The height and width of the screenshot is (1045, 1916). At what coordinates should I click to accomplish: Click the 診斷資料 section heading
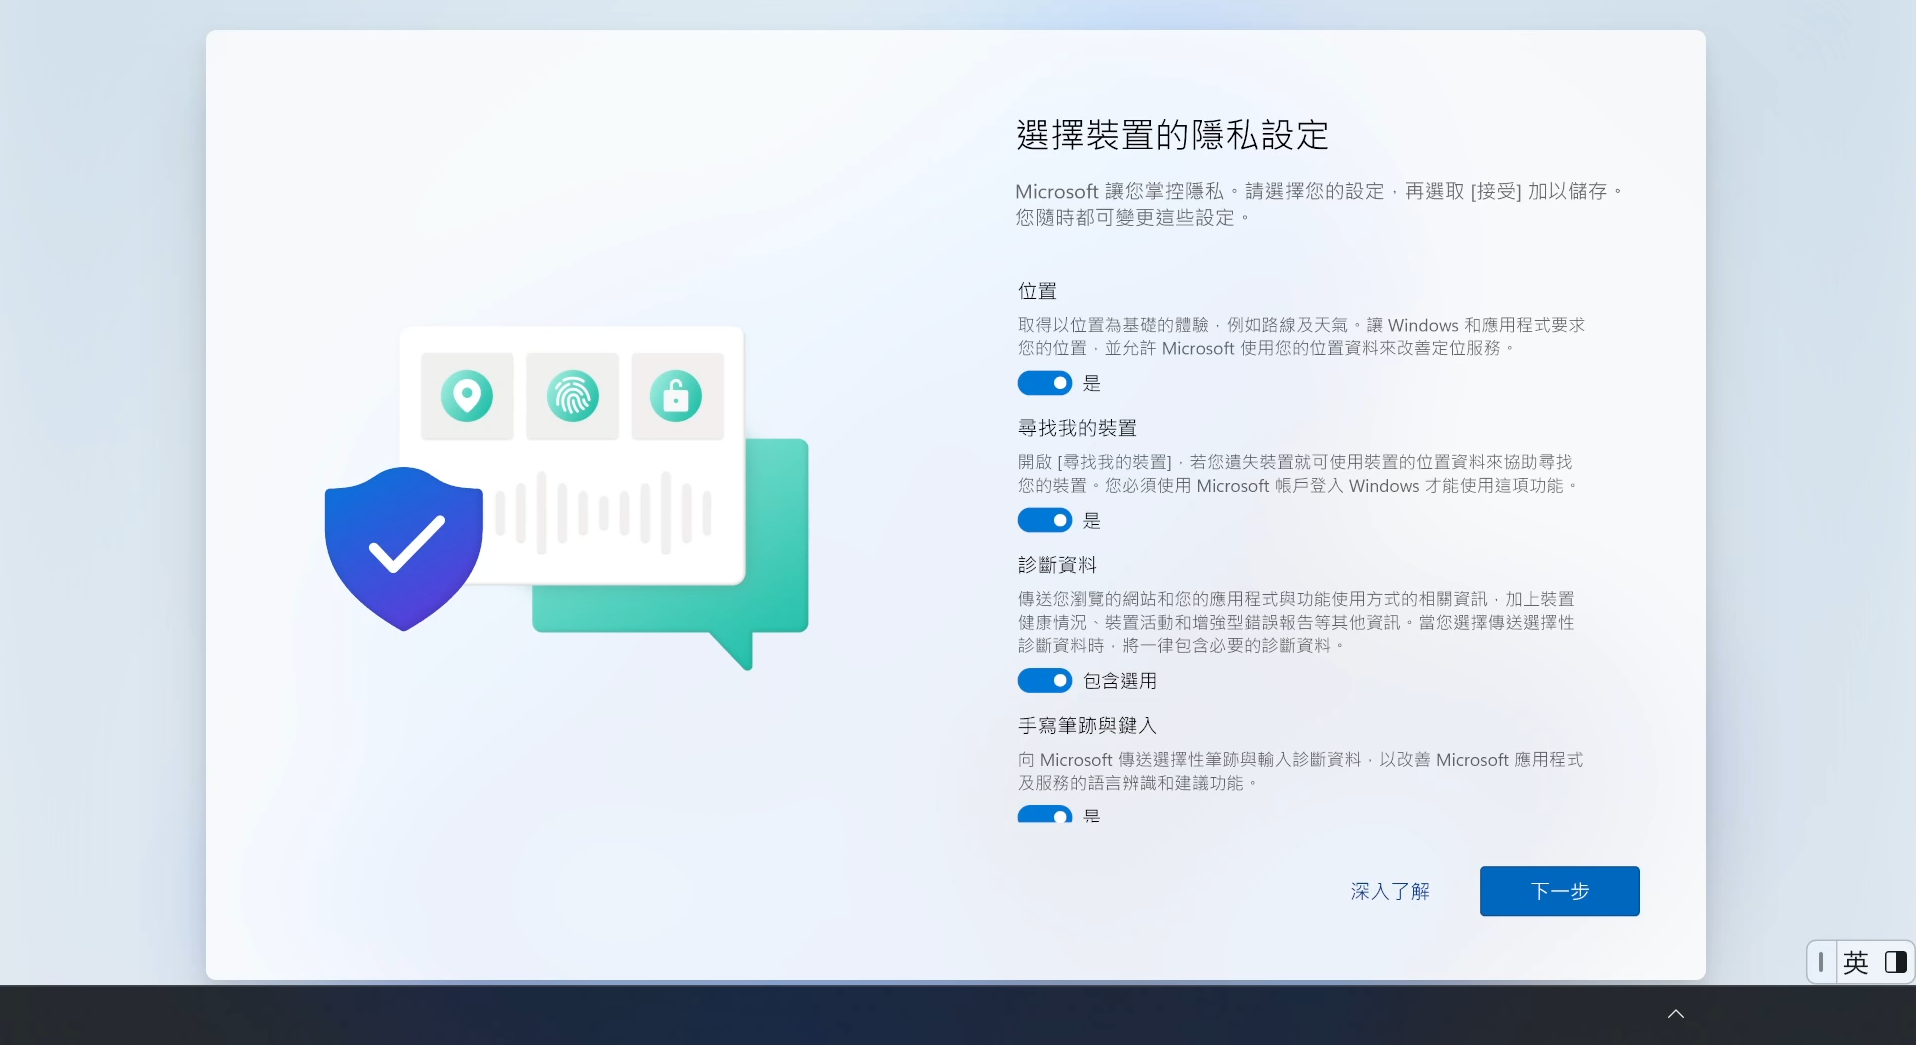(x=1057, y=565)
